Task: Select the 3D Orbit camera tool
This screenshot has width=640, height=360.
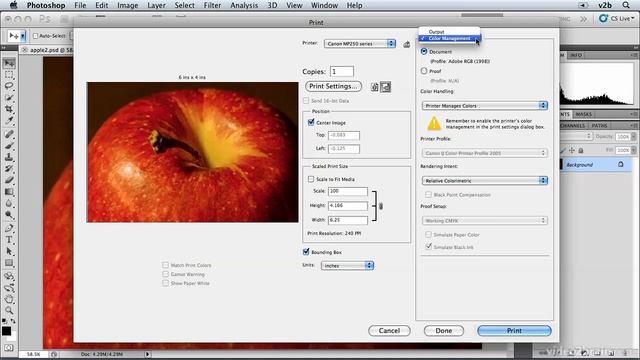Action: pyautogui.click(x=9, y=288)
